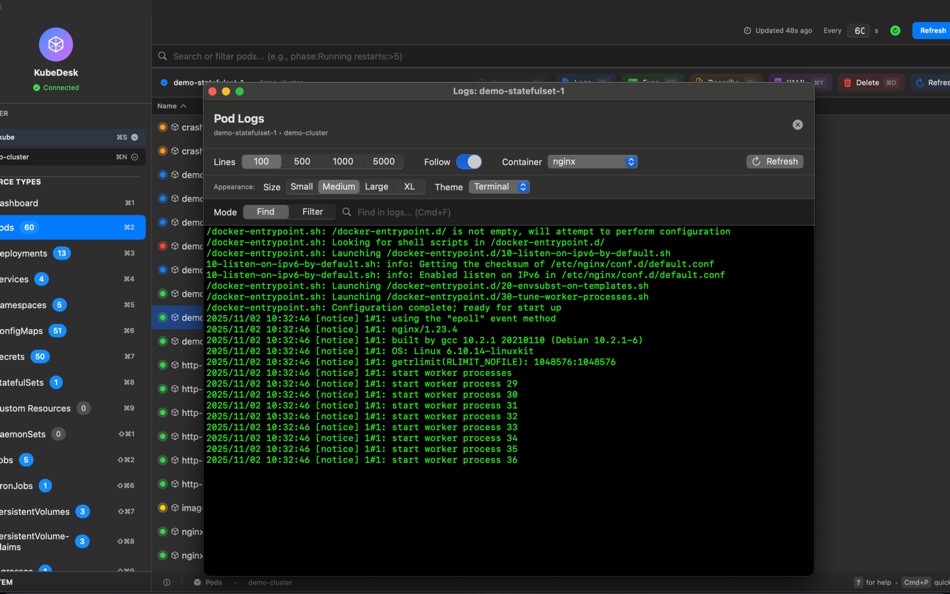The width and height of the screenshot is (950, 594).
Task: Click the green auto-refresh status icon
Action: click(895, 31)
